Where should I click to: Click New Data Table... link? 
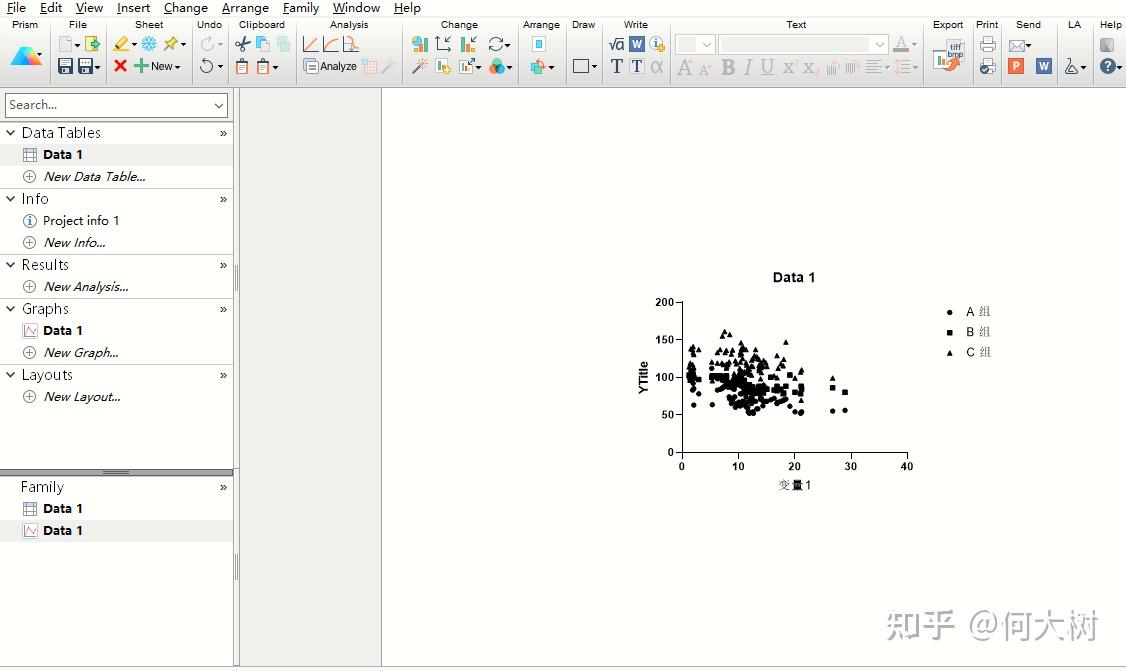pos(94,177)
